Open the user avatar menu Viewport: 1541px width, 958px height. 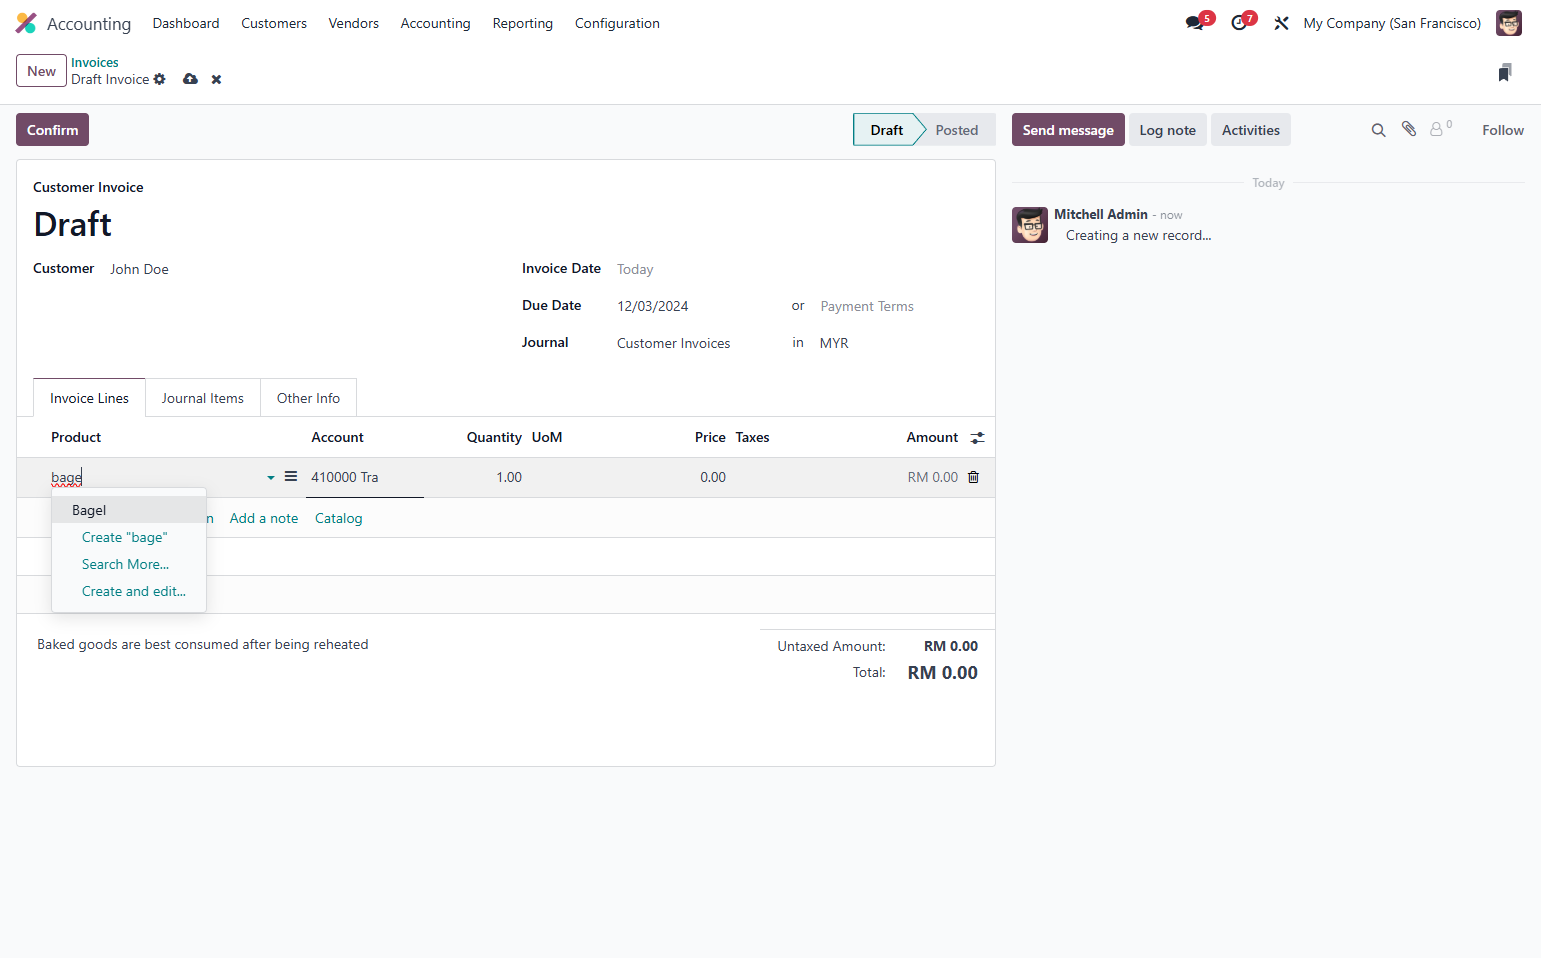tap(1508, 23)
